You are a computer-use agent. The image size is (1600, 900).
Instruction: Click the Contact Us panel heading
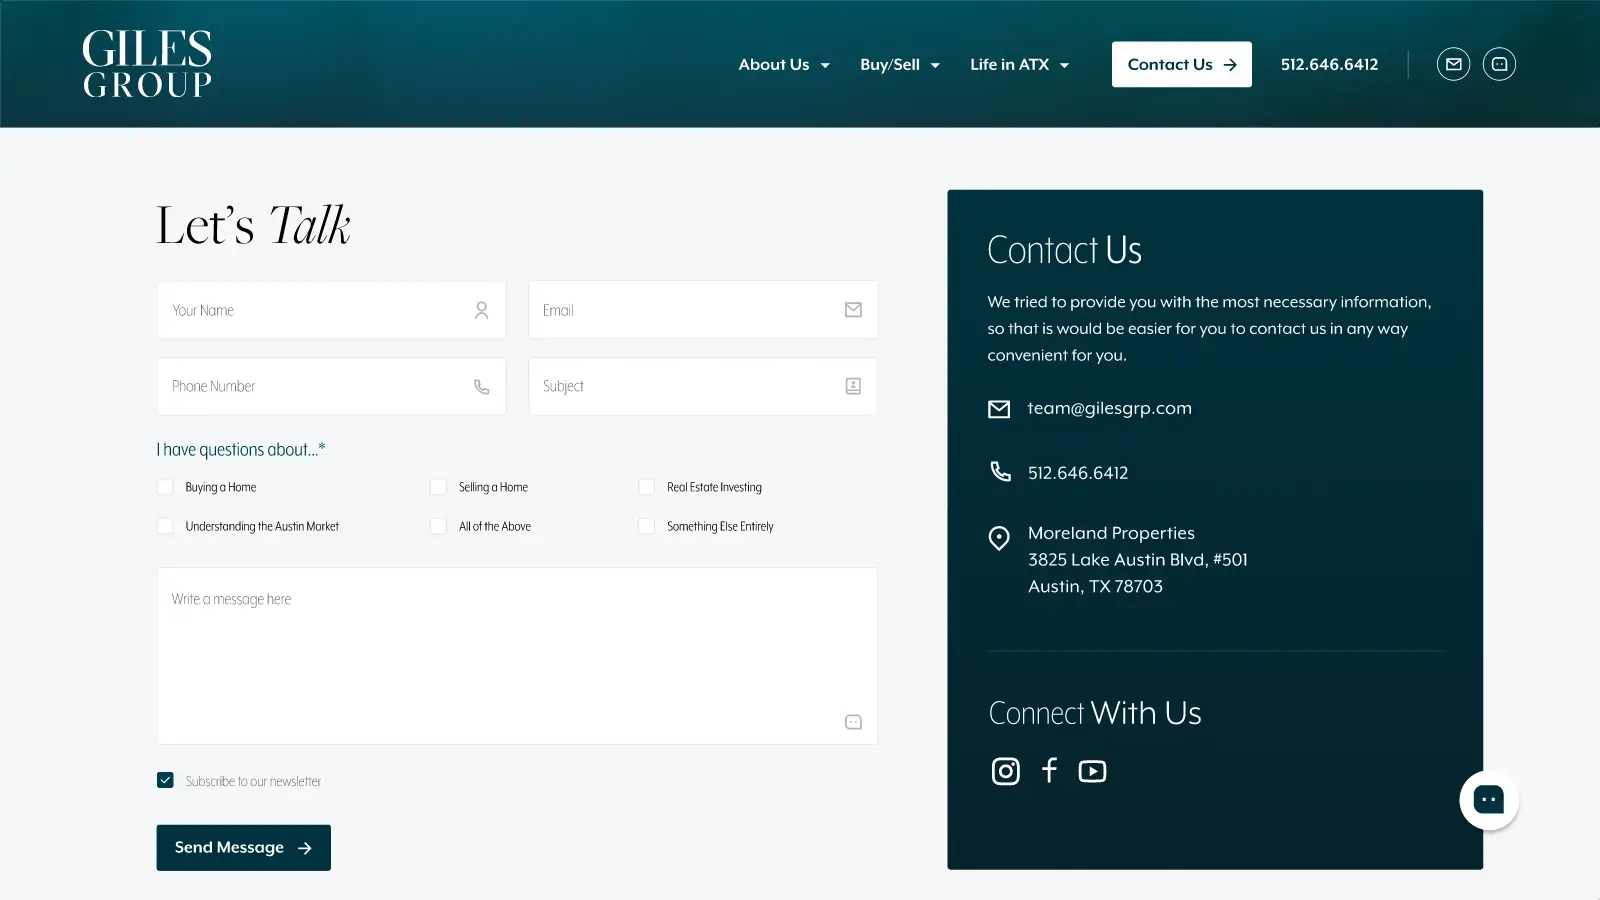1064,250
